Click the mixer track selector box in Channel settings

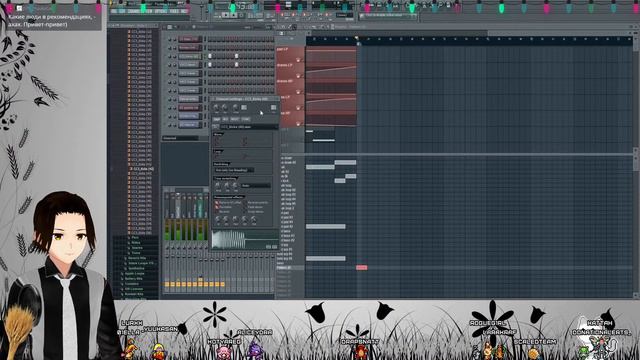244,107
